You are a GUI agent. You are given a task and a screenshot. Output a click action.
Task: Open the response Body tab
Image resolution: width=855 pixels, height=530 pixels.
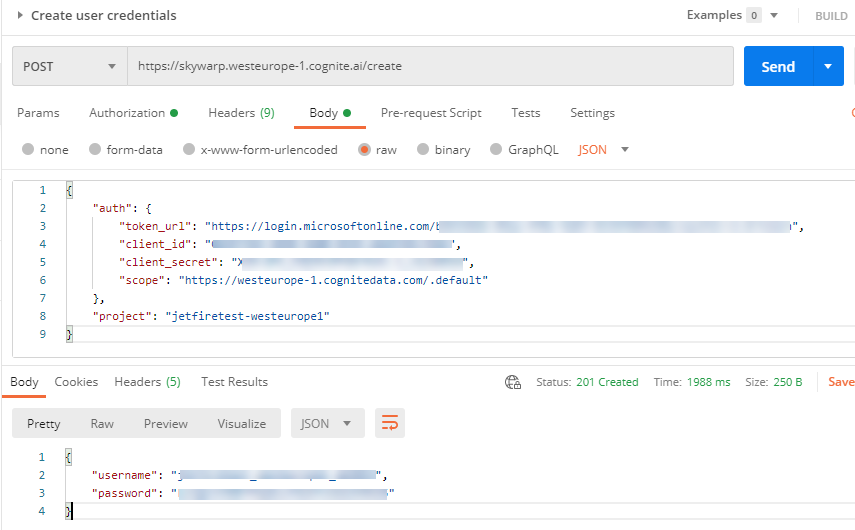[x=24, y=382]
